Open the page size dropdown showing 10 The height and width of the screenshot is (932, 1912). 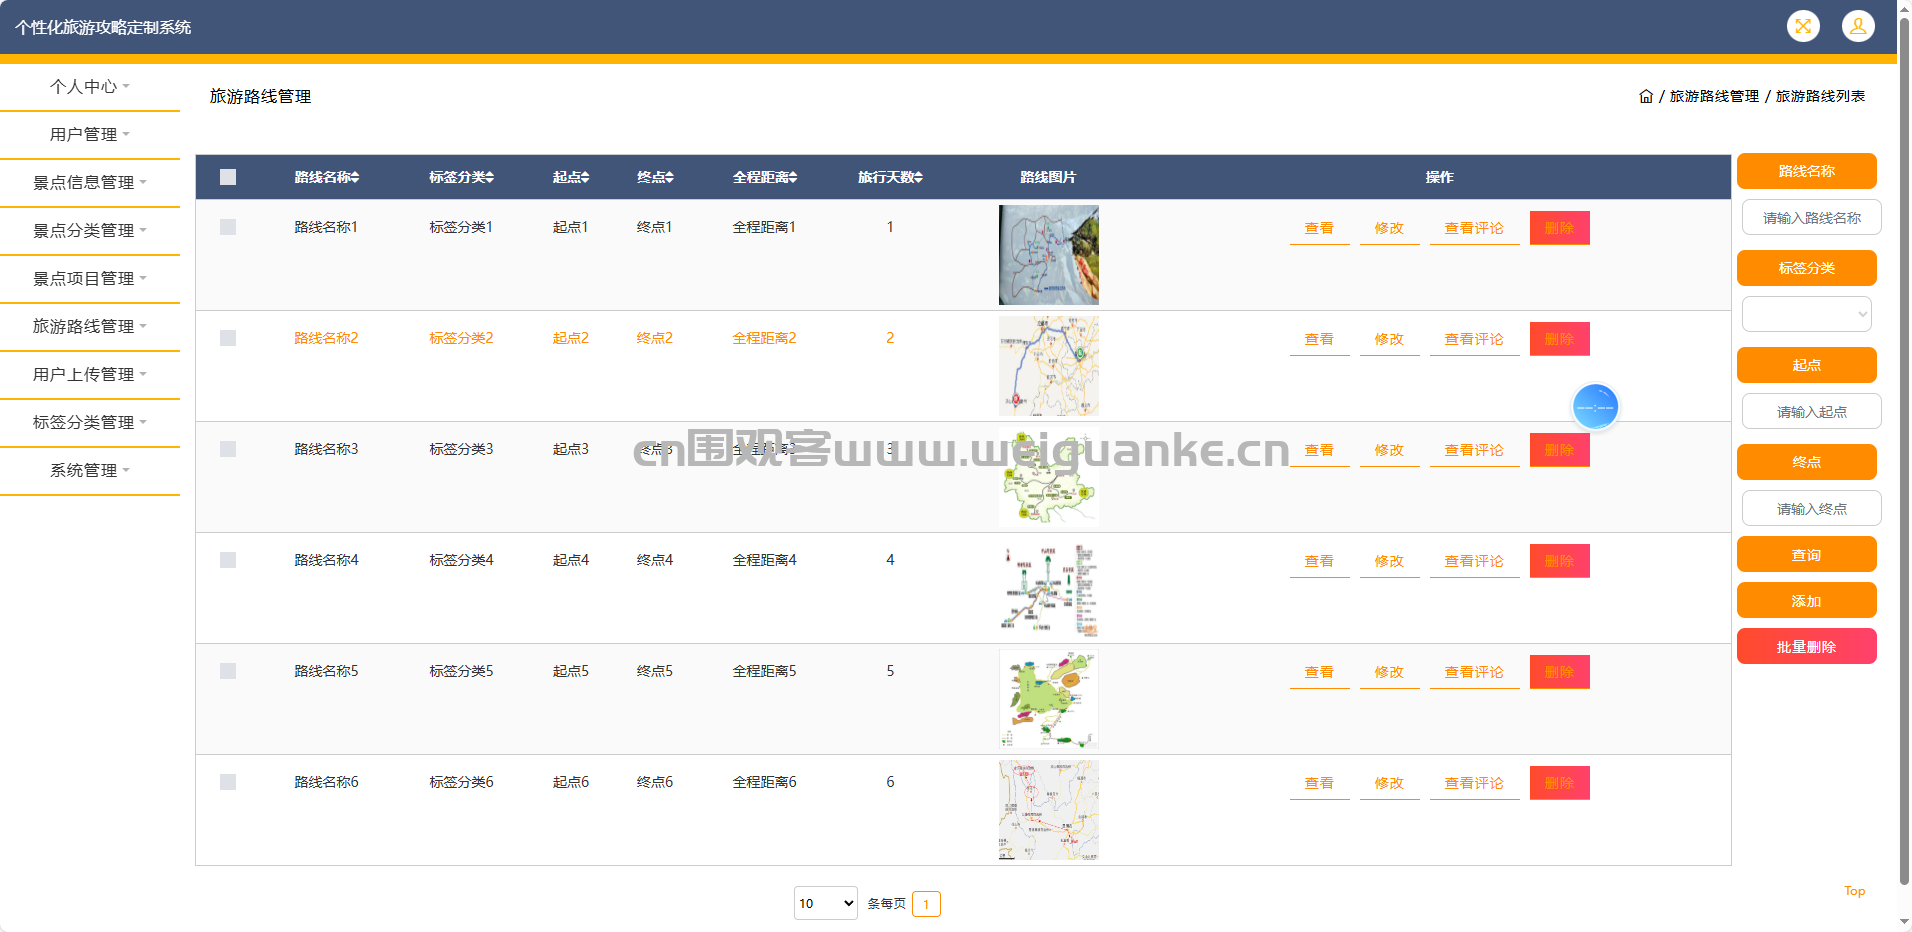coord(825,903)
